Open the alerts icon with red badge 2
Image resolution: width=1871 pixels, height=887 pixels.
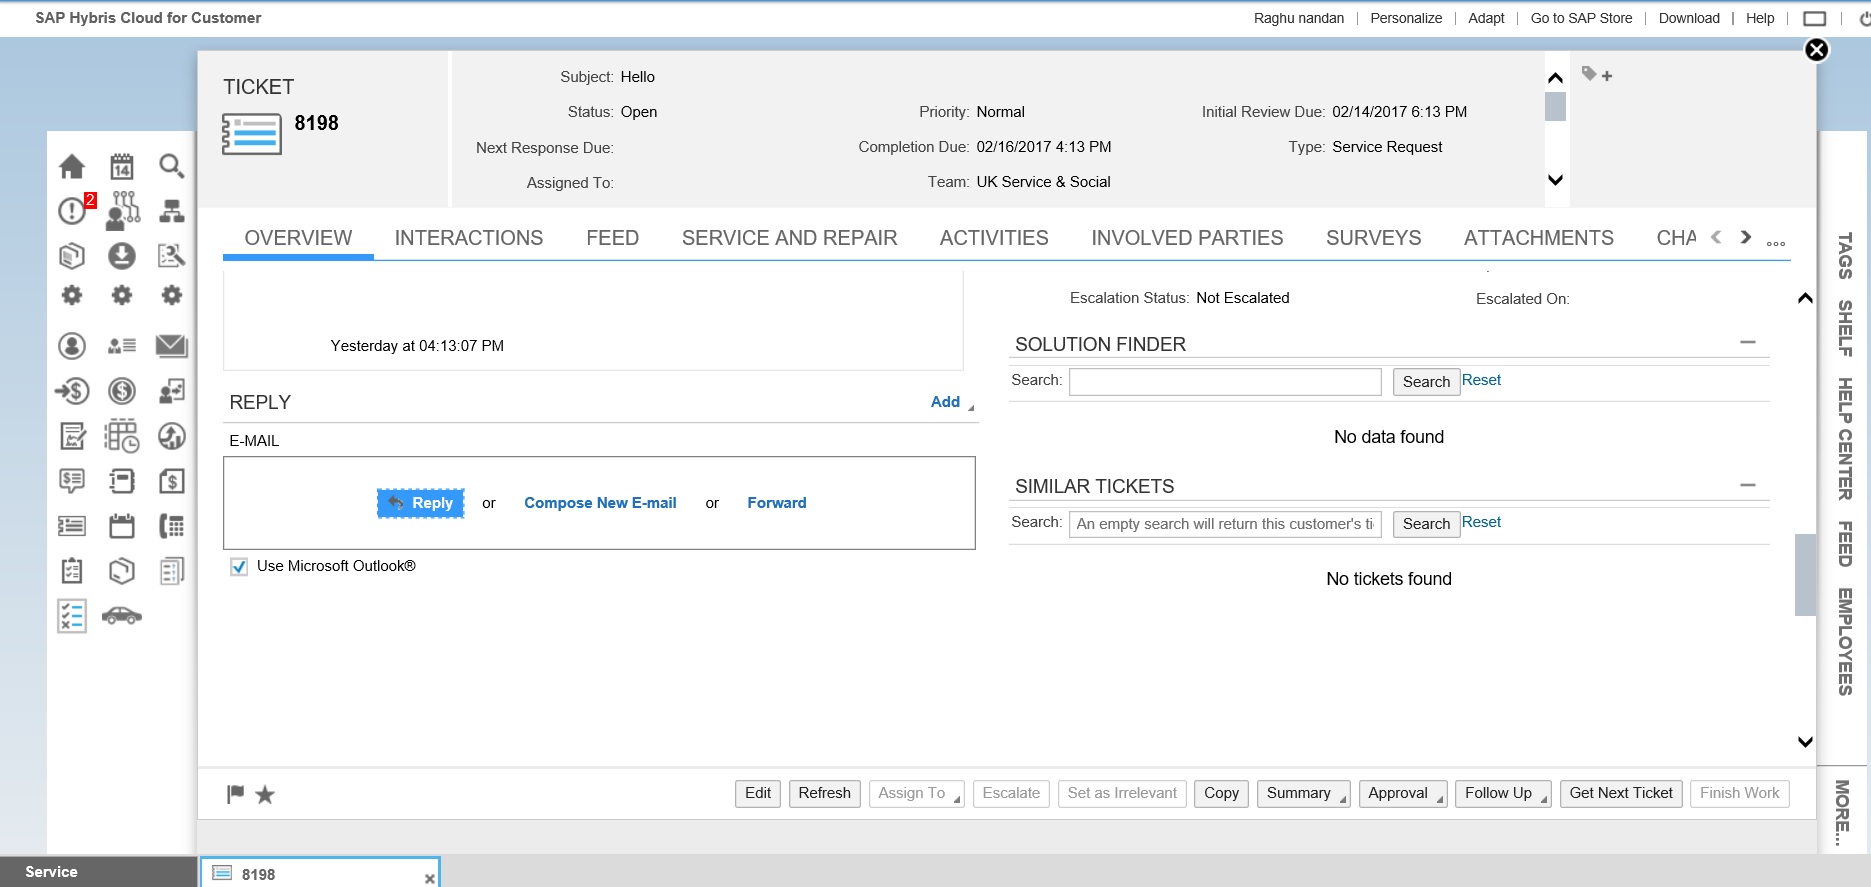coord(74,210)
